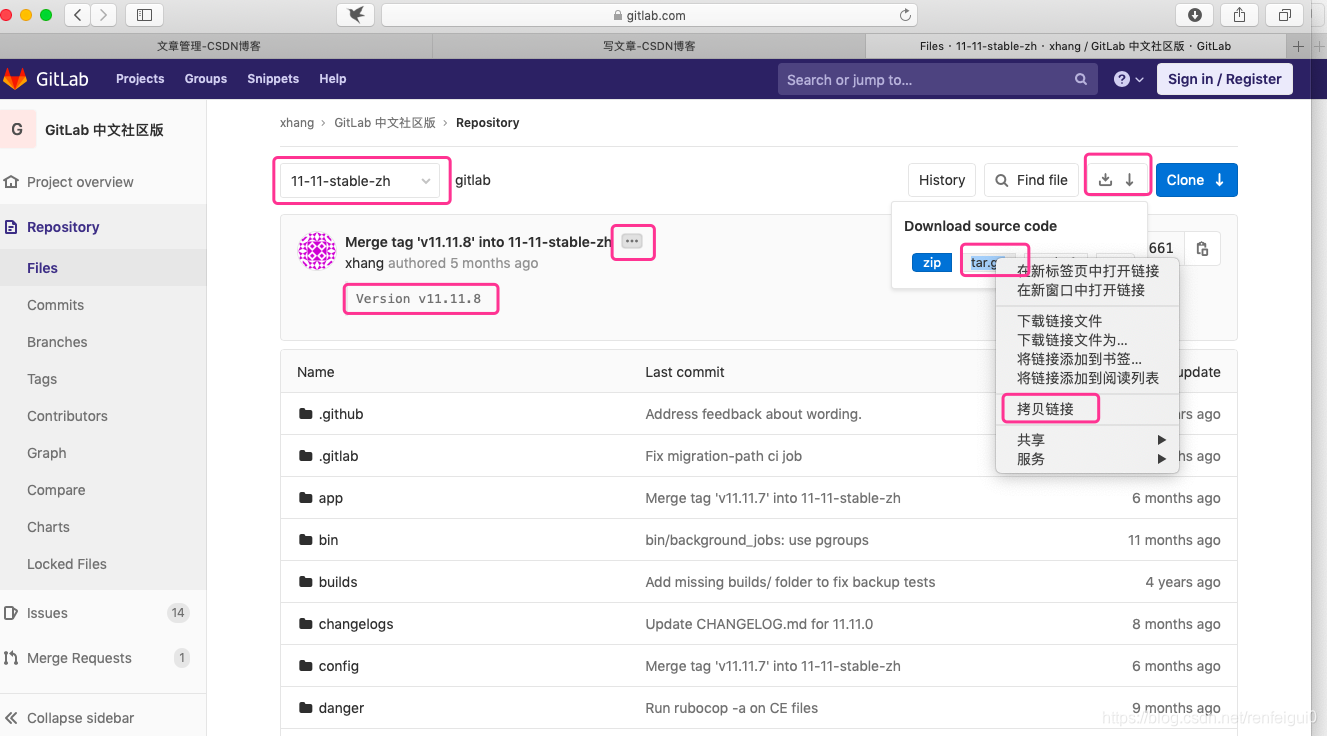The width and height of the screenshot is (1327, 736).
Task: Select 在新标签页中打开链接 in context menu
Action: pyautogui.click(x=1088, y=271)
